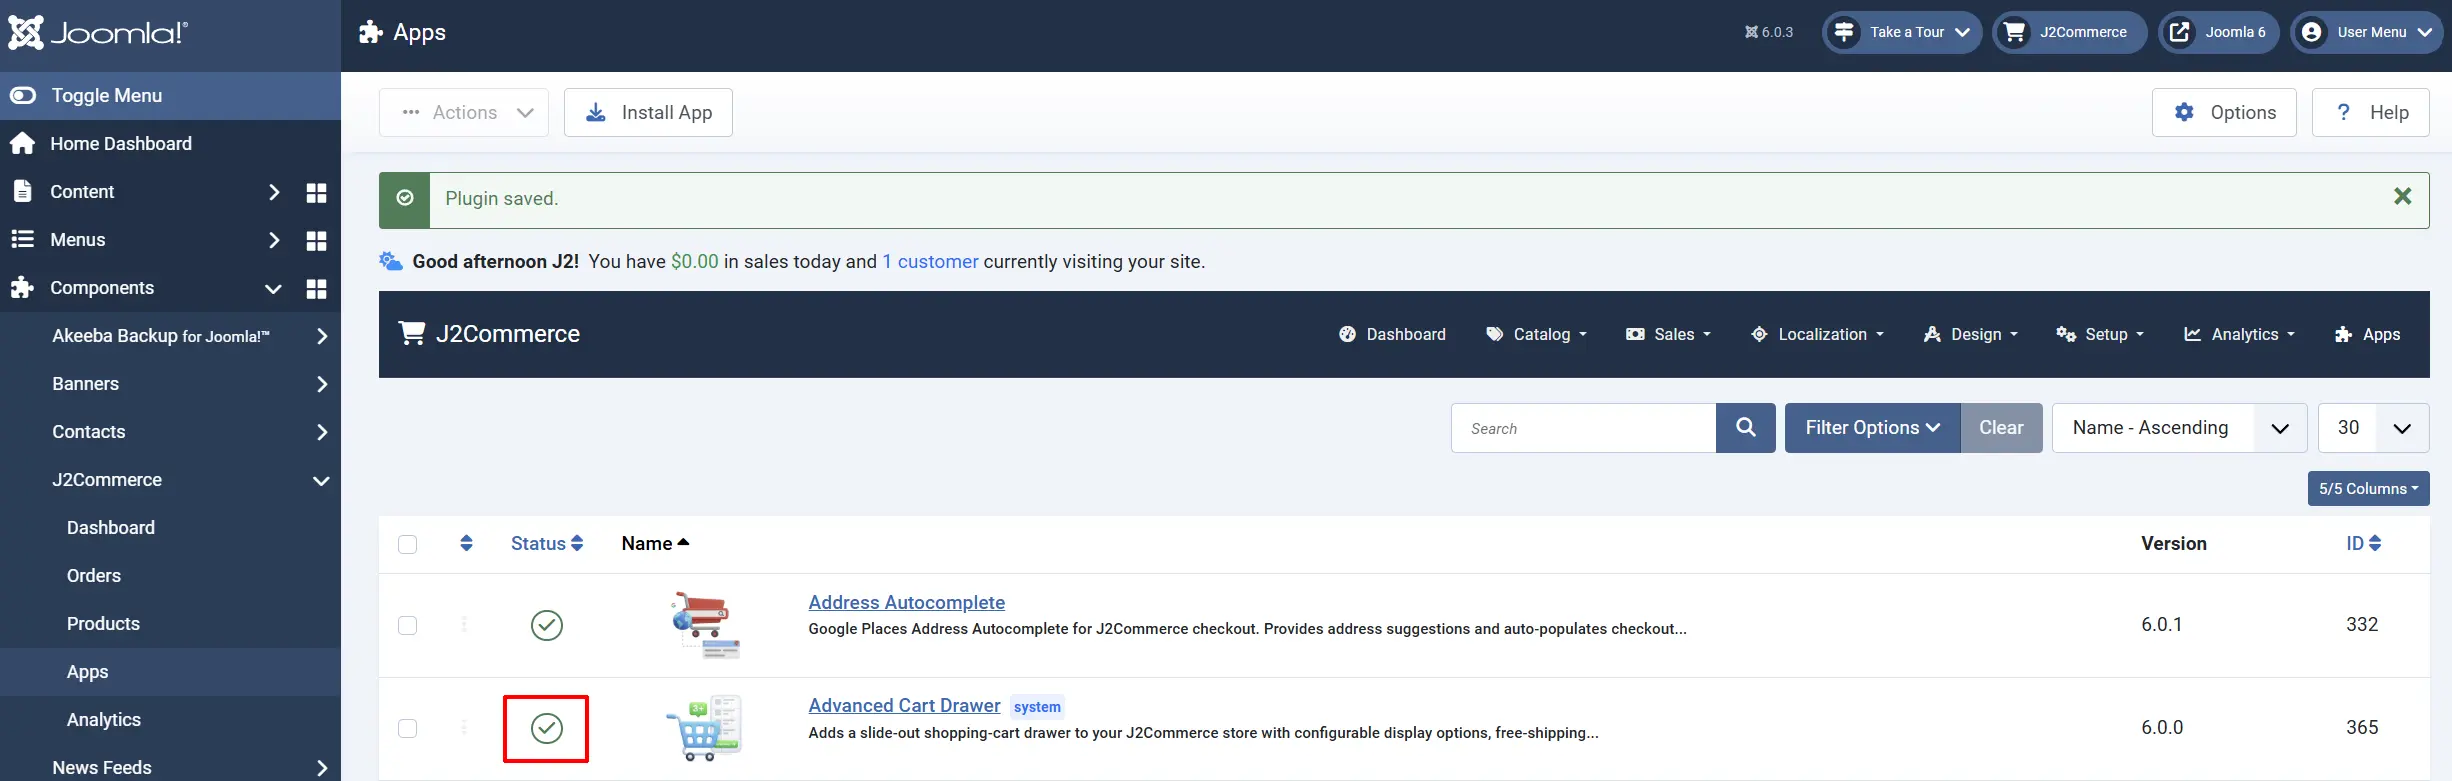Open Components dashboard grid icon
Viewport: 2452px width, 781px height.
316,288
